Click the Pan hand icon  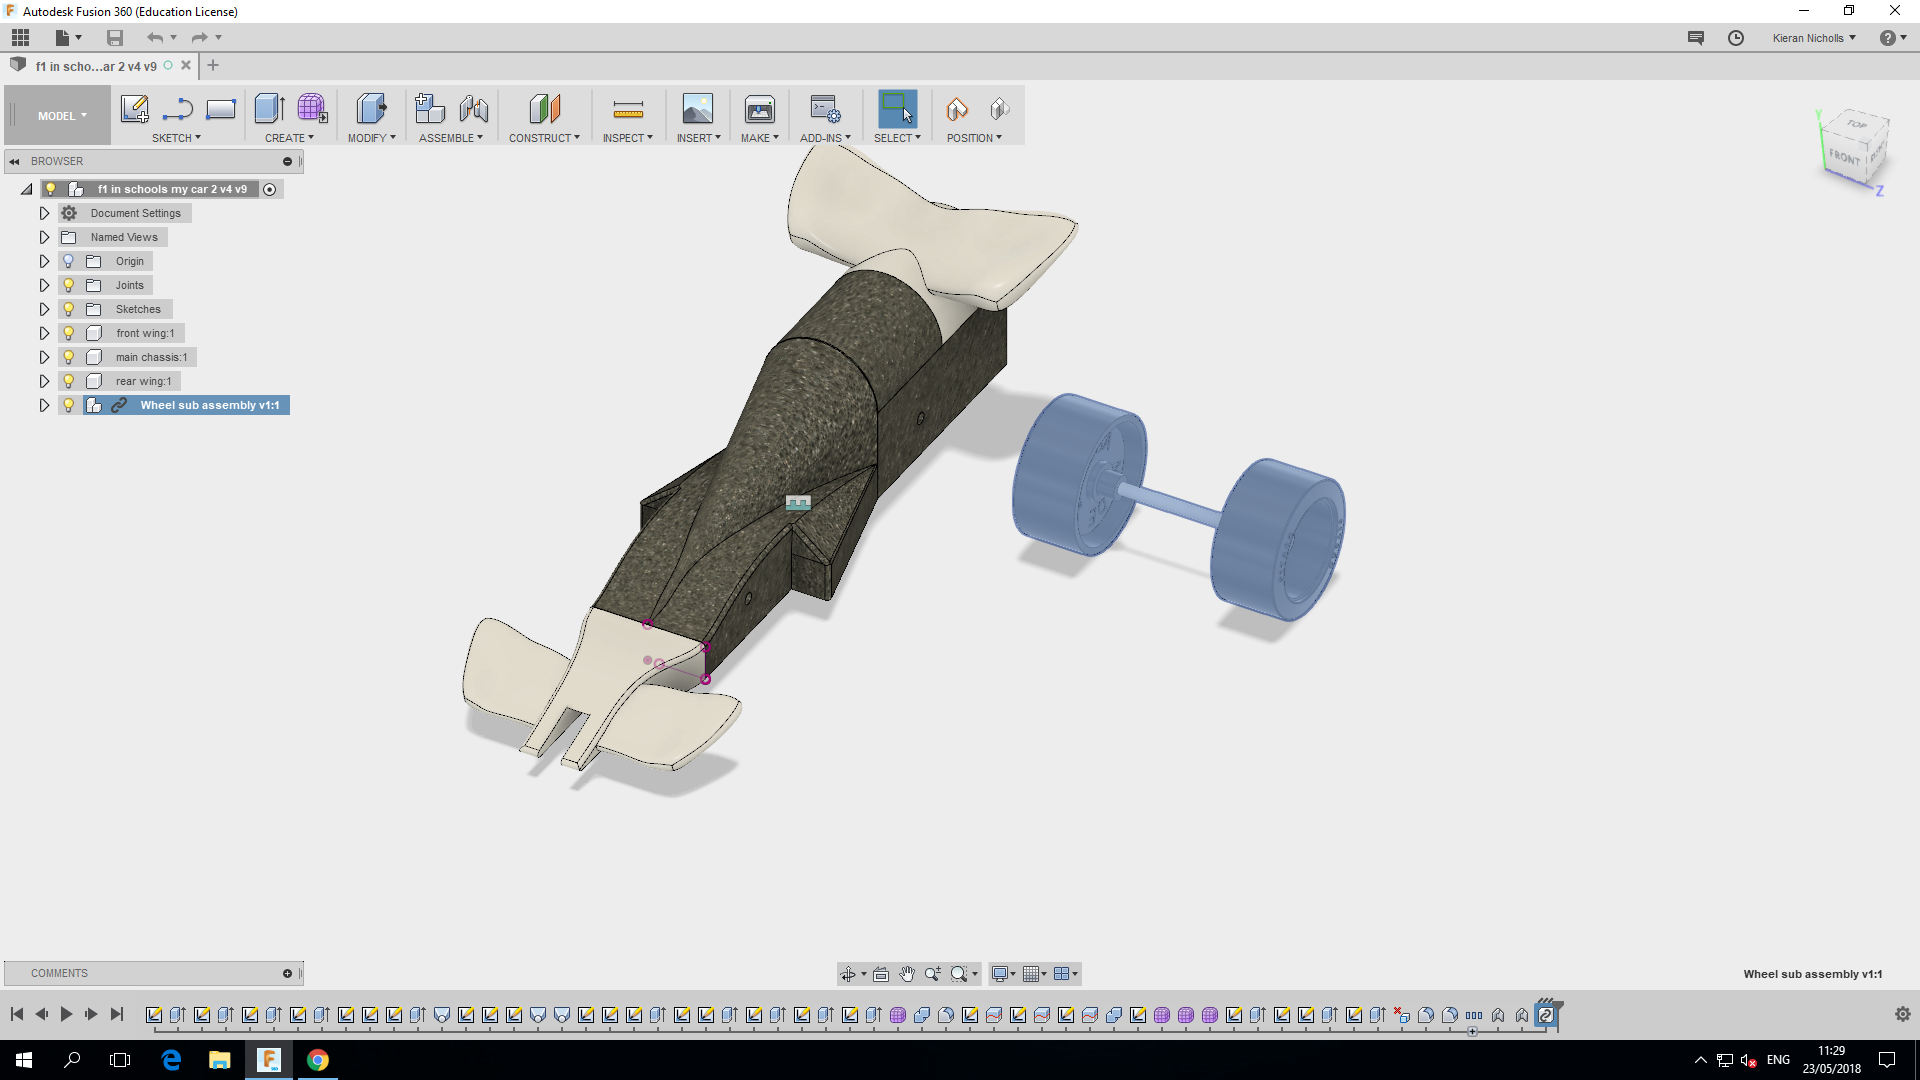tap(907, 974)
